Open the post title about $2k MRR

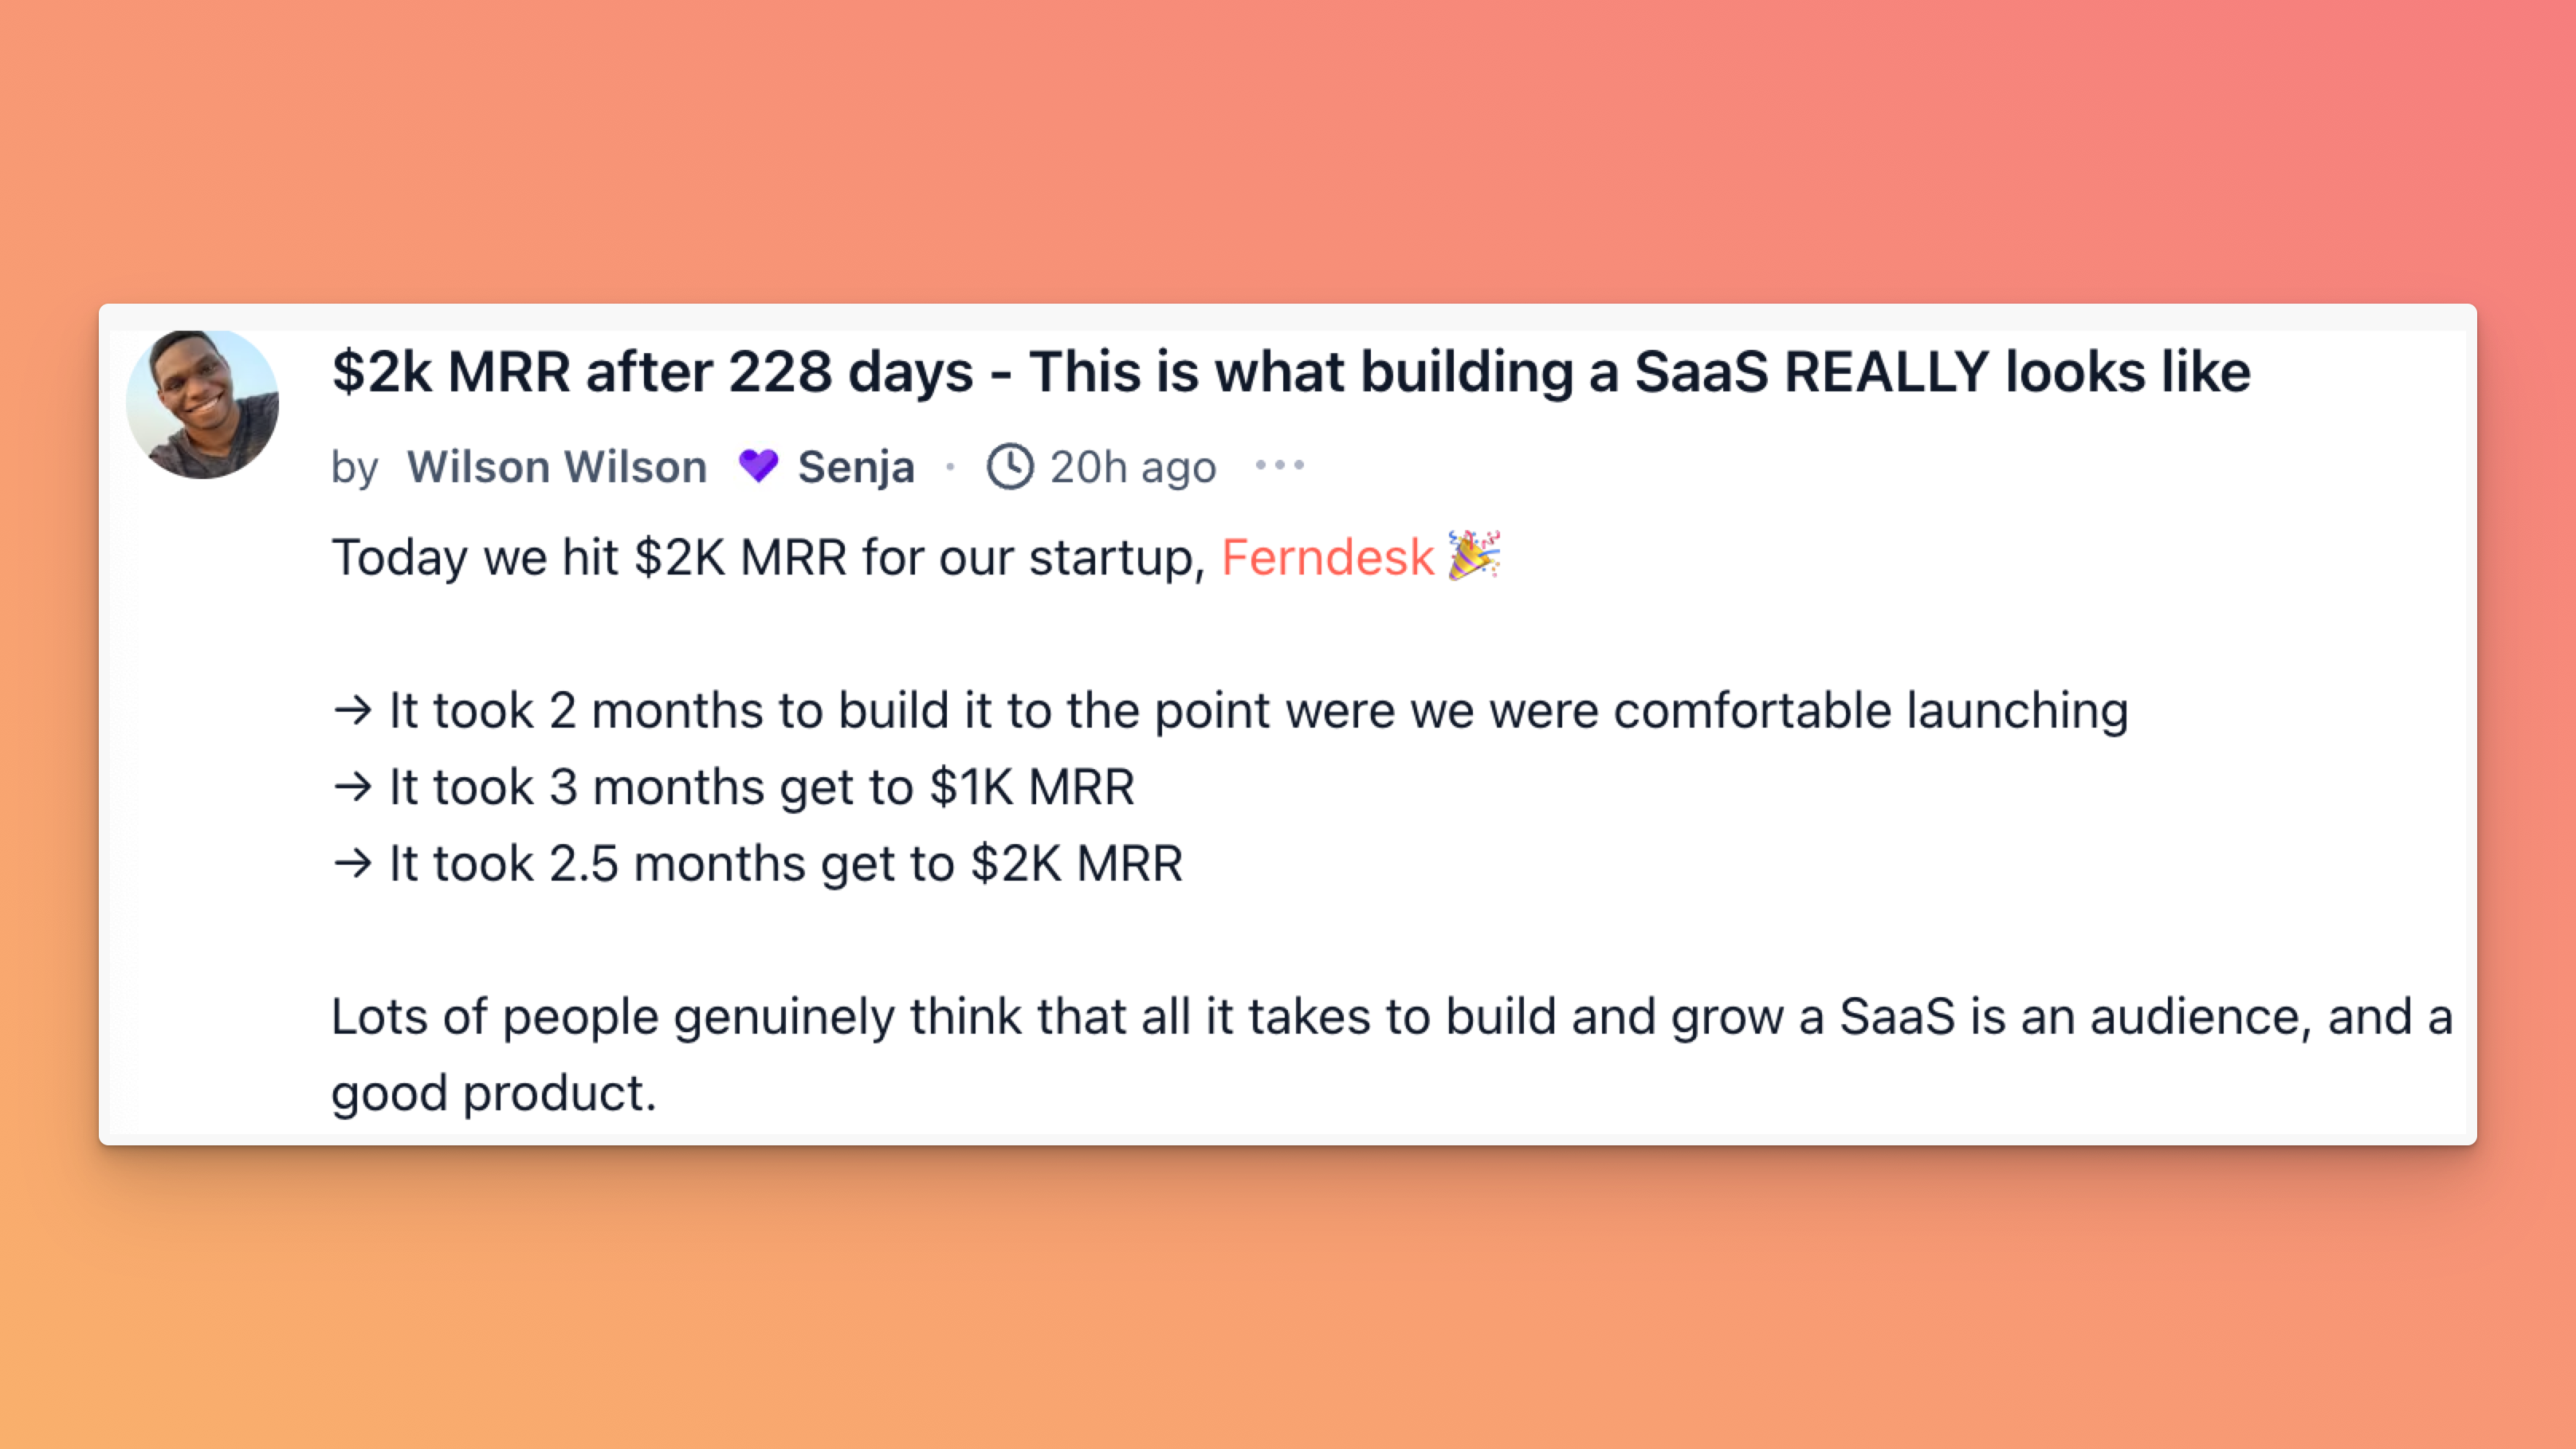[x=1290, y=372]
